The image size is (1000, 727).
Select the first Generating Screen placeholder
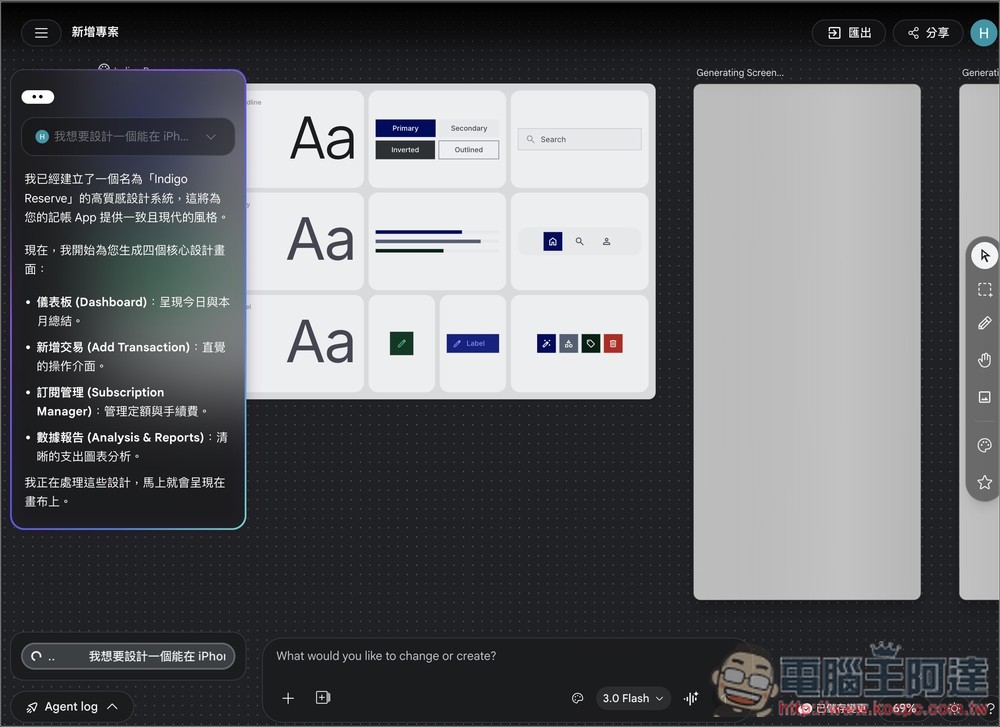[807, 342]
